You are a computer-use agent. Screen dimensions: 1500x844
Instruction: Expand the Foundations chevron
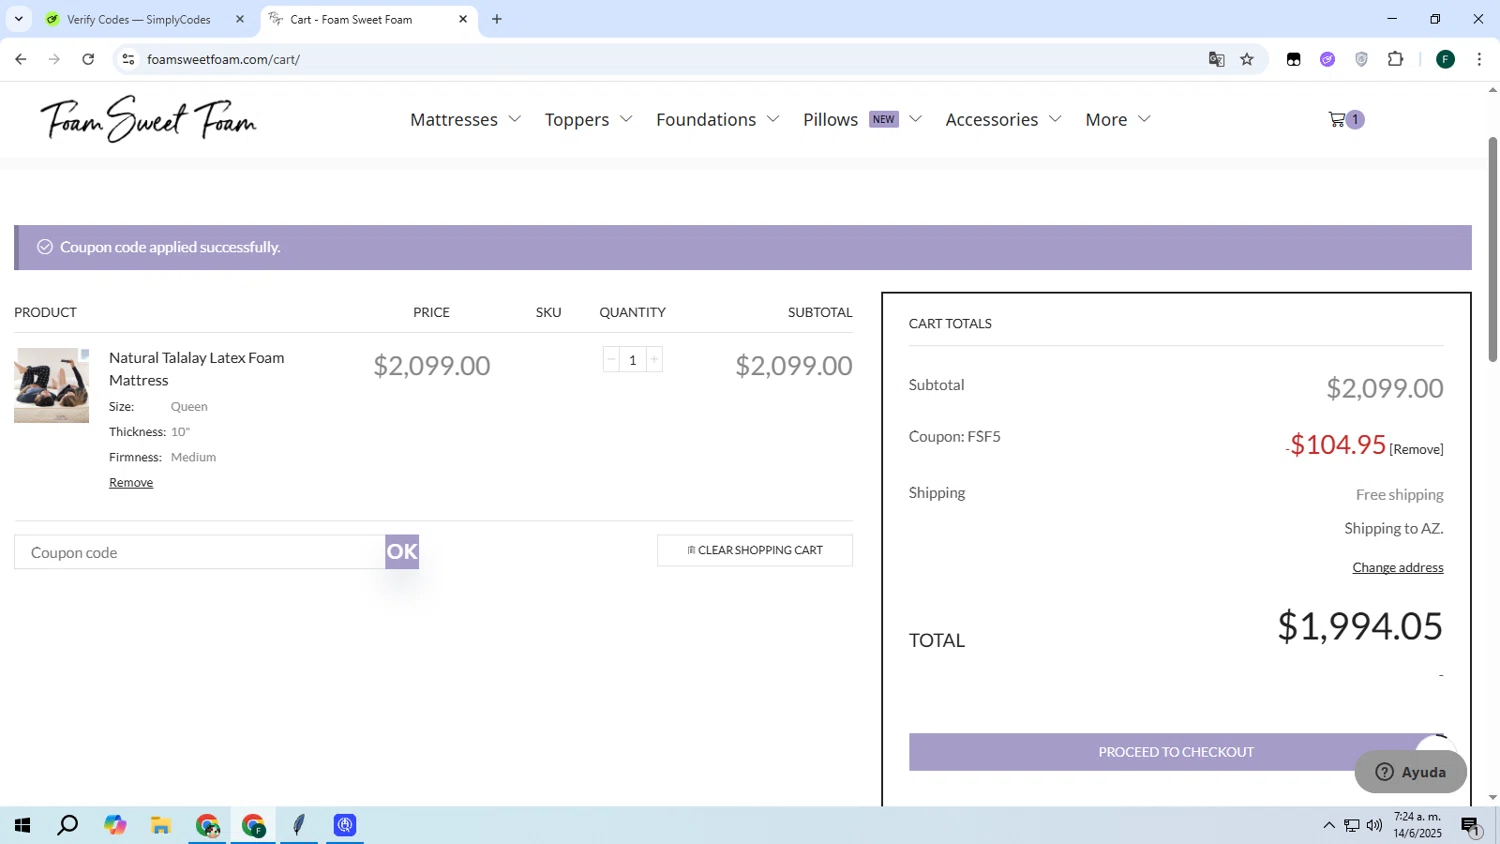click(773, 119)
